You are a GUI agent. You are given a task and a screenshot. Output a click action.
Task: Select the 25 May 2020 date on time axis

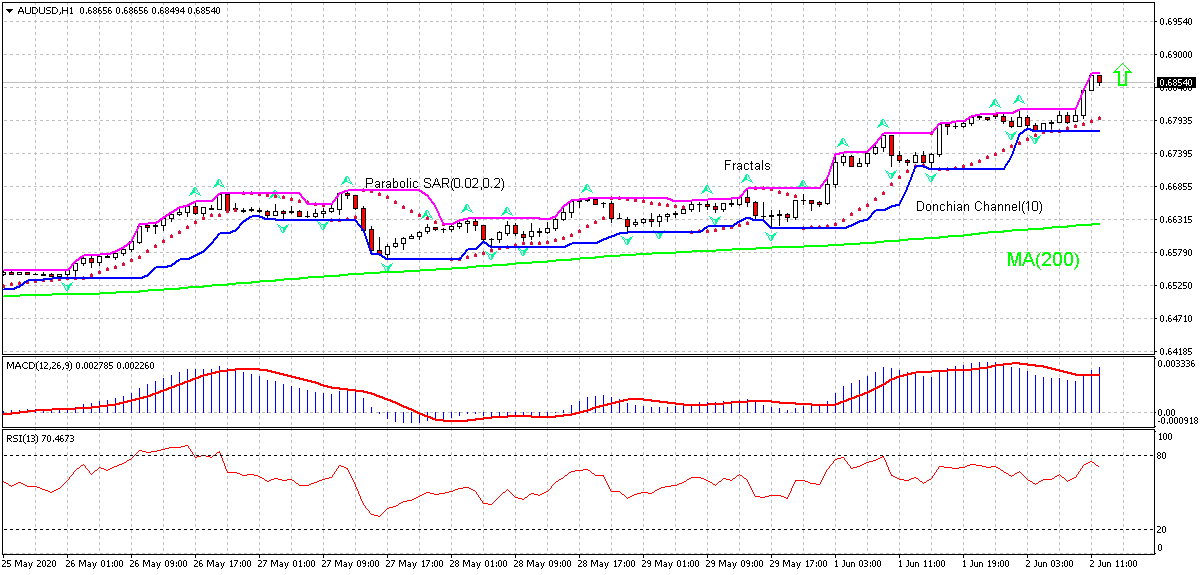tap(29, 563)
